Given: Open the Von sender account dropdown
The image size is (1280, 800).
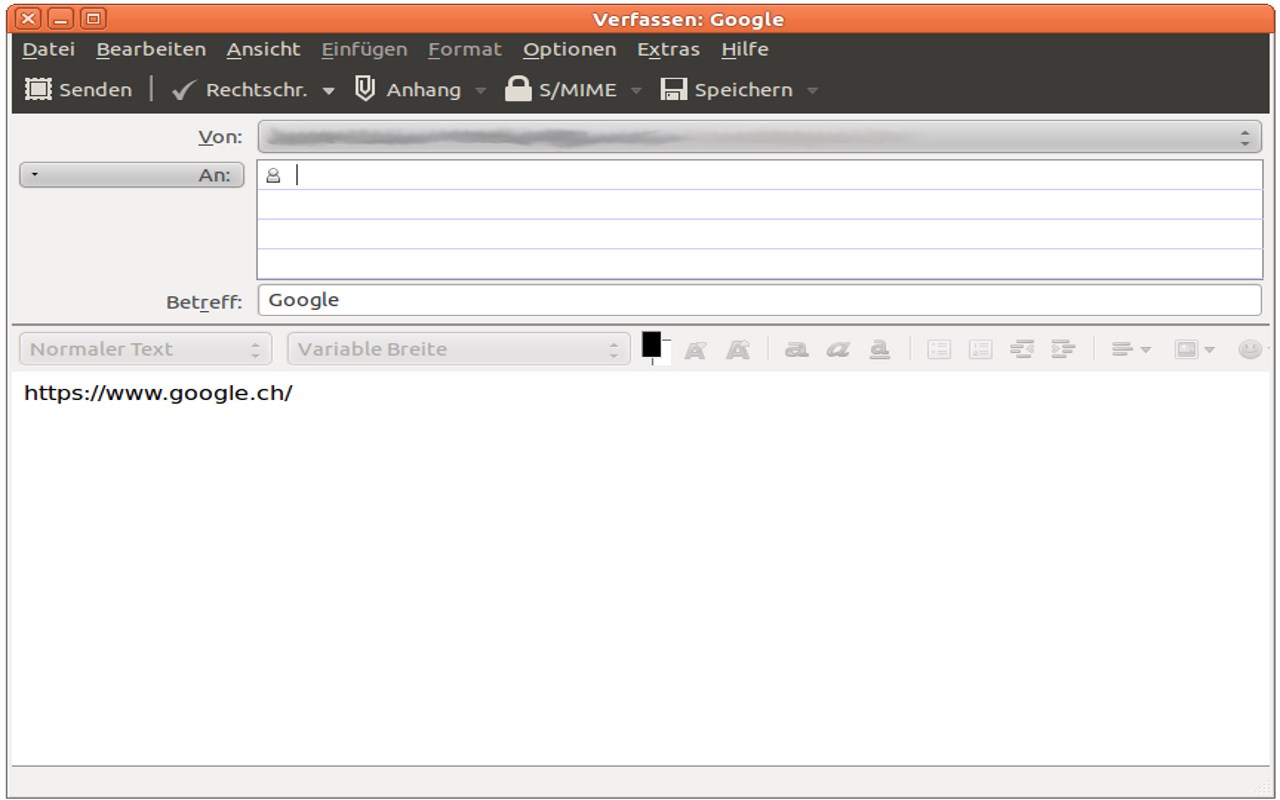Looking at the screenshot, I should pos(760,137).
